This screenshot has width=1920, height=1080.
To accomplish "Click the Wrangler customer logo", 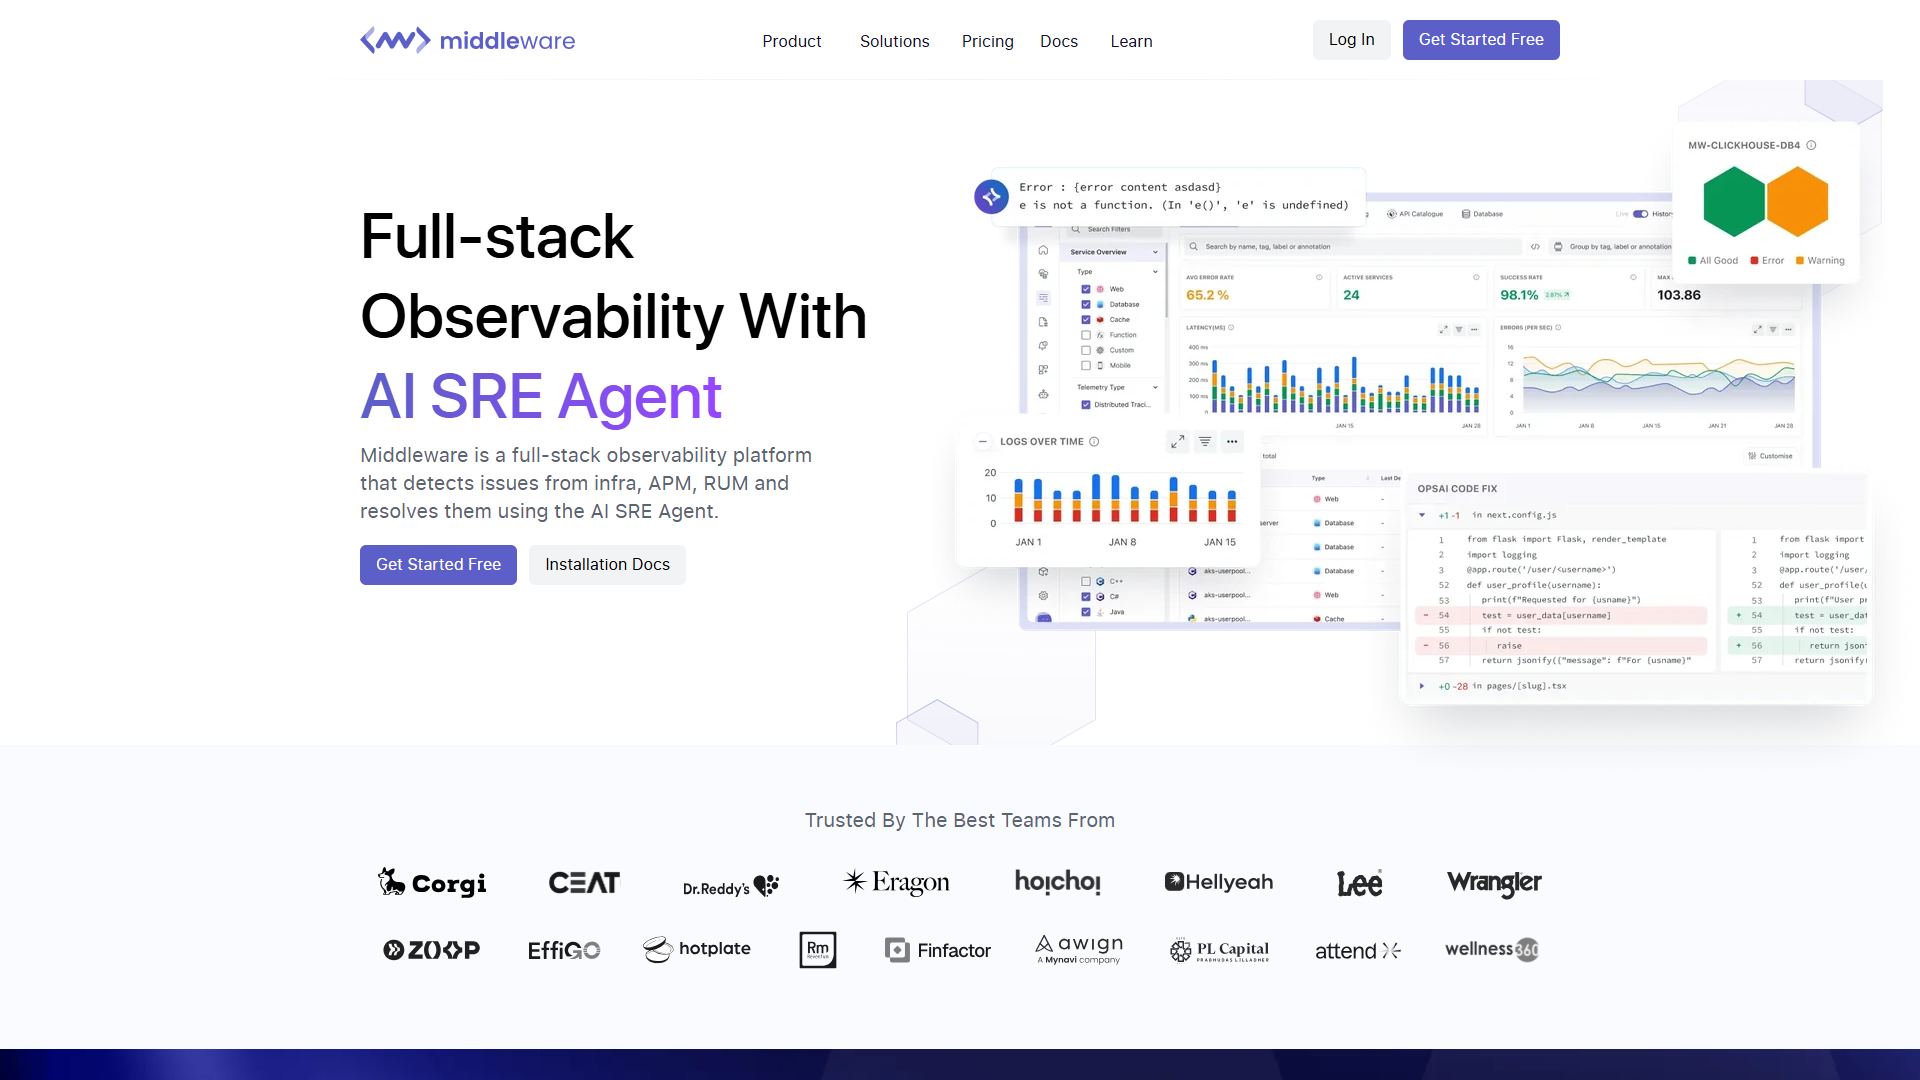I will point(1494,883).
